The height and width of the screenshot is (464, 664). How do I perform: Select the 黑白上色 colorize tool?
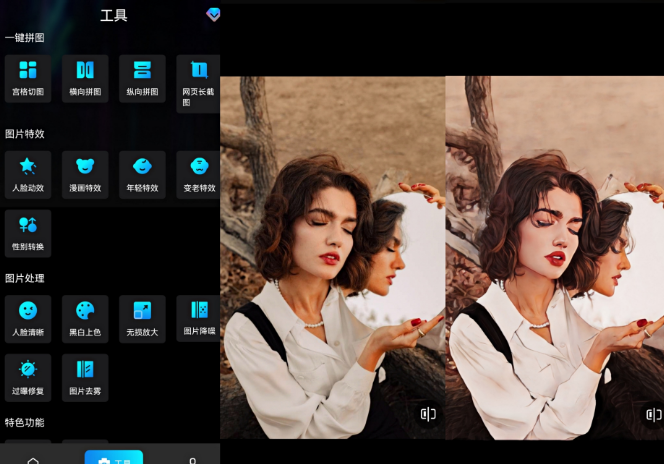coord(85,319)
